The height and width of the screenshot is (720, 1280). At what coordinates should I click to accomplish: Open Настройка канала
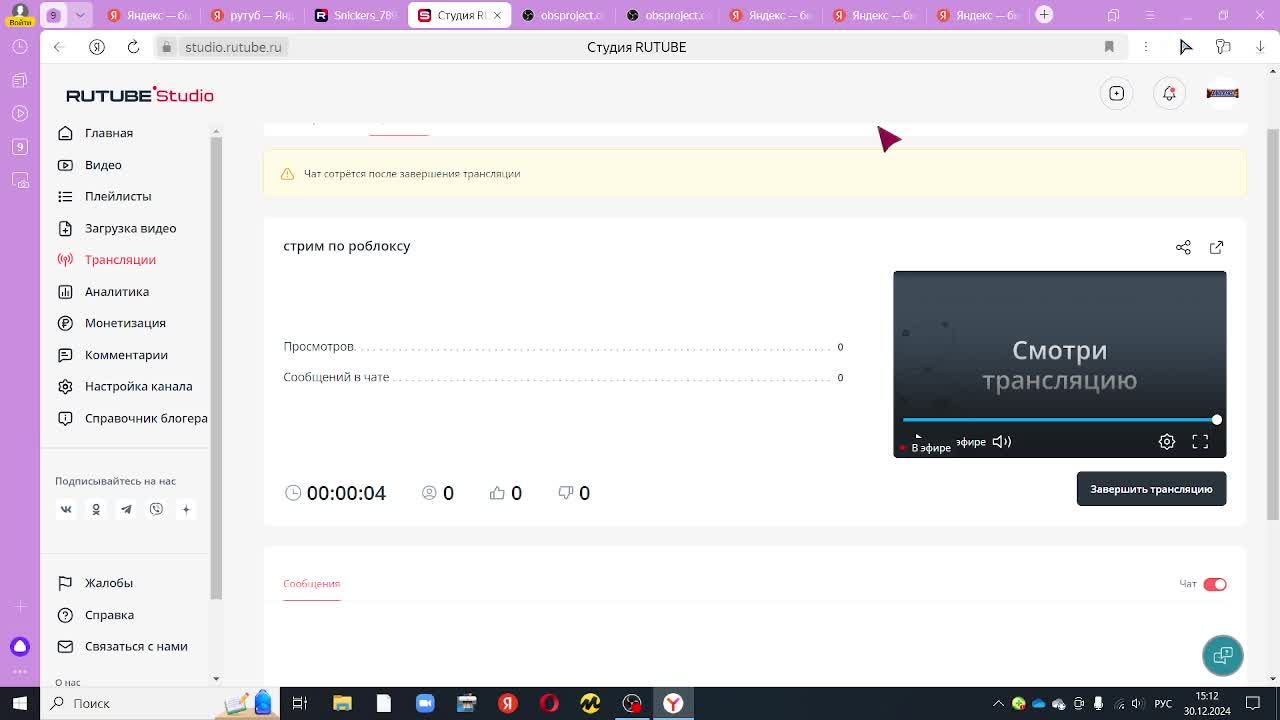138,386
